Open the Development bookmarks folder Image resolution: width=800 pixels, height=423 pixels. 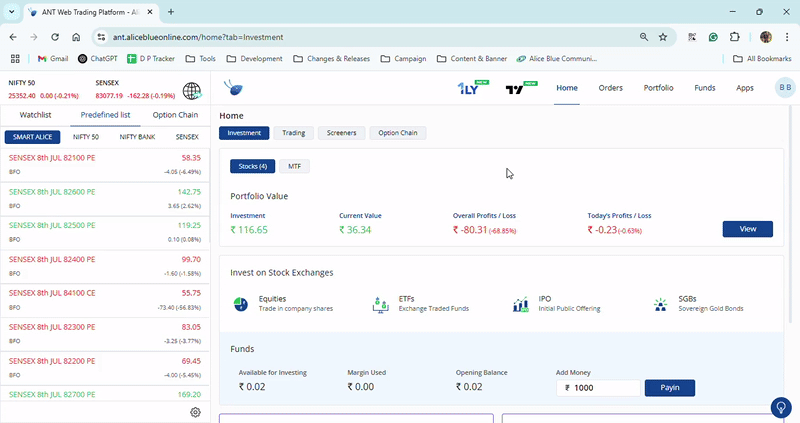[x=255, y=59]
